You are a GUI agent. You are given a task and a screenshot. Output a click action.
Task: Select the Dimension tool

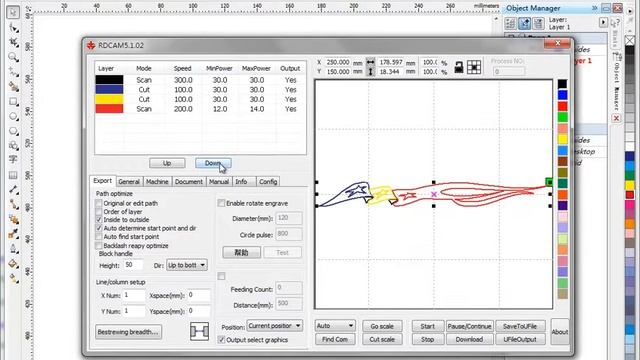pyautogui.click(x=13, y=190)
